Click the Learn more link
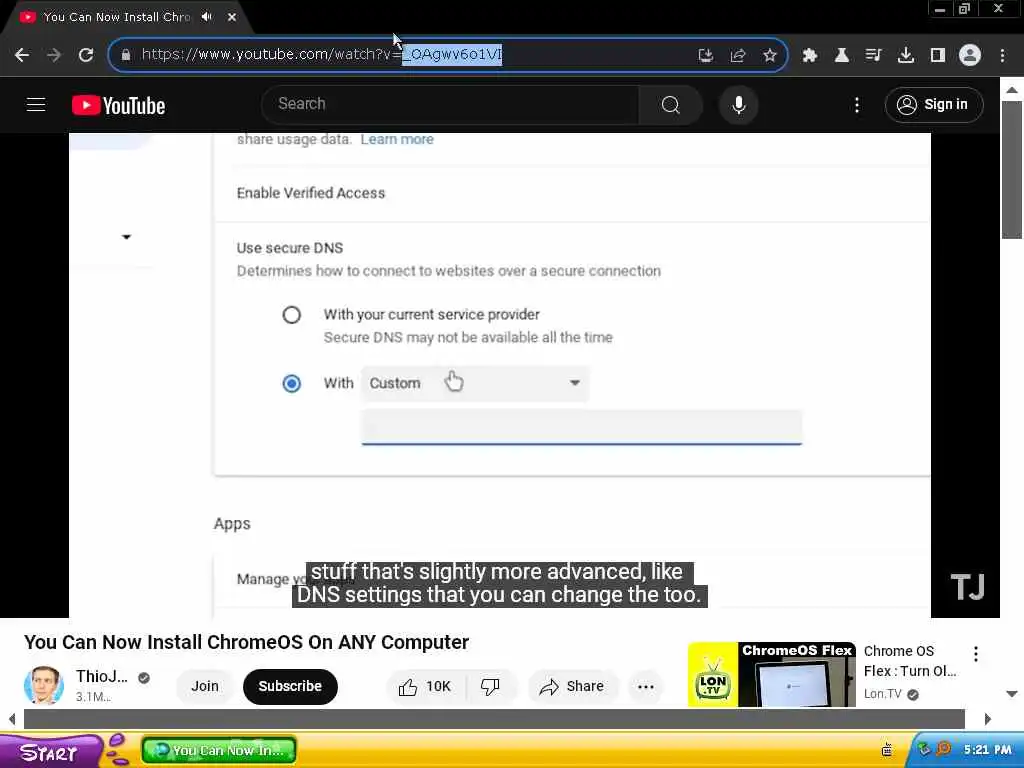Screen dimensions: 1024x768 point(397,139)
